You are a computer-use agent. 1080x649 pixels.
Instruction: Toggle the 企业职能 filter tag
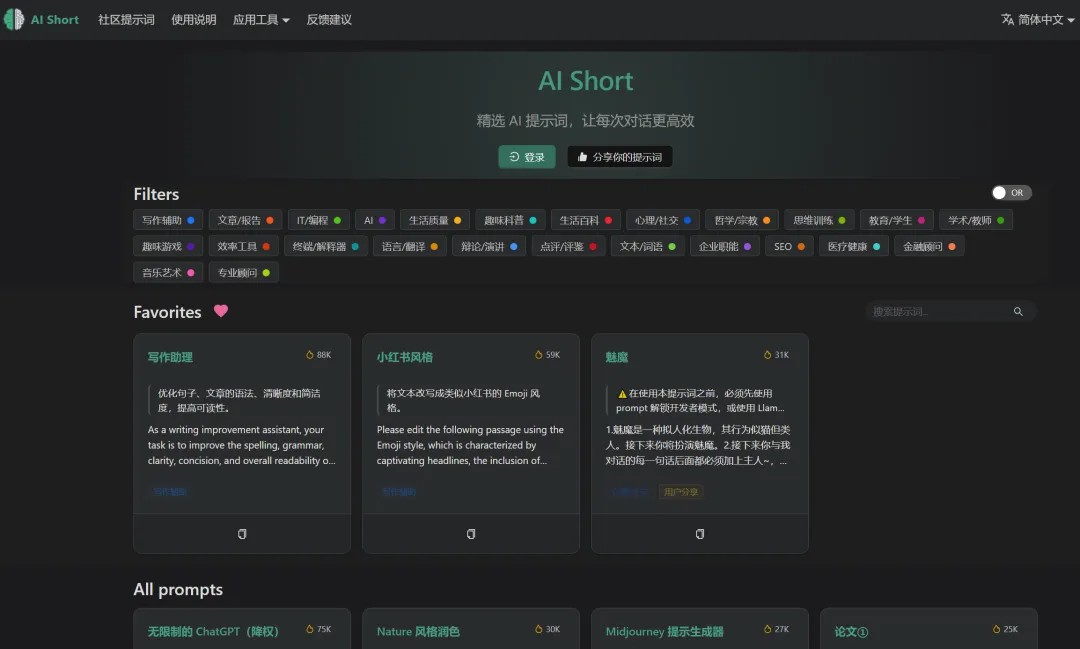tap(725, 247)
